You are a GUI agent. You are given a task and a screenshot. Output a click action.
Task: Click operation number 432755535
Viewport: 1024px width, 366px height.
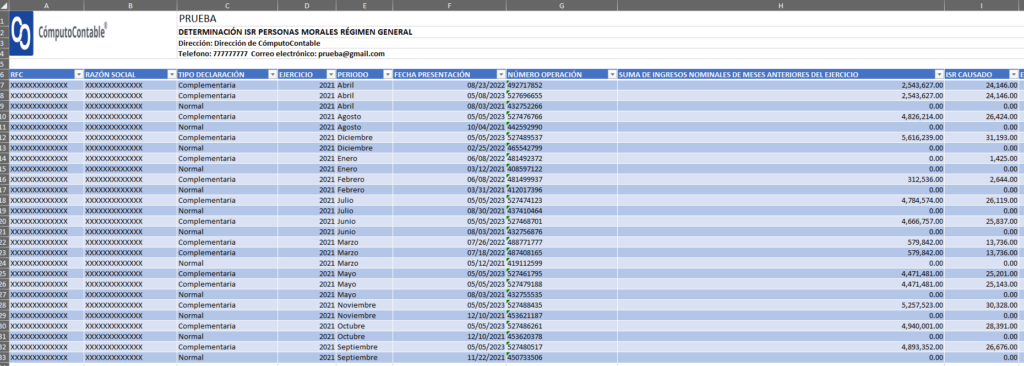(524, 294)
